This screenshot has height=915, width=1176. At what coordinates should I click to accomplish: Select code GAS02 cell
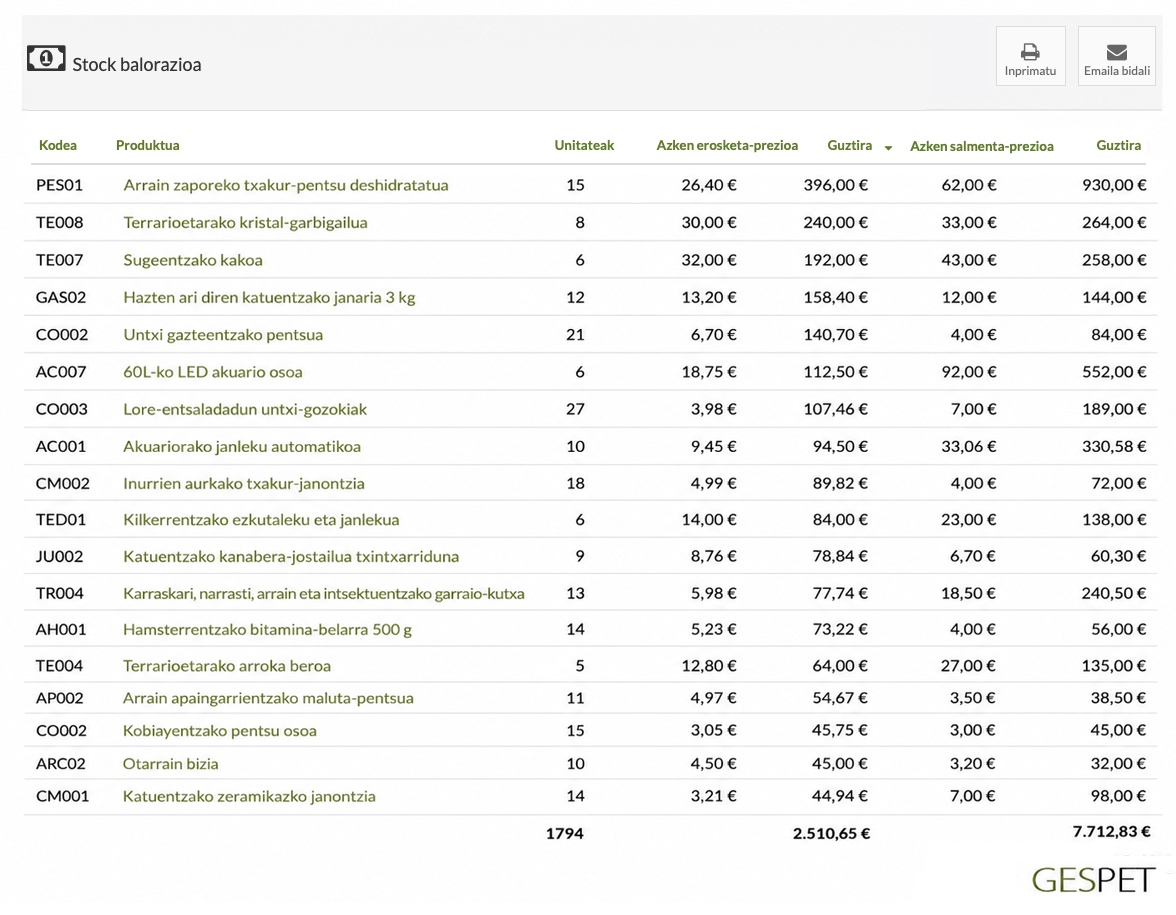point(61,298)
